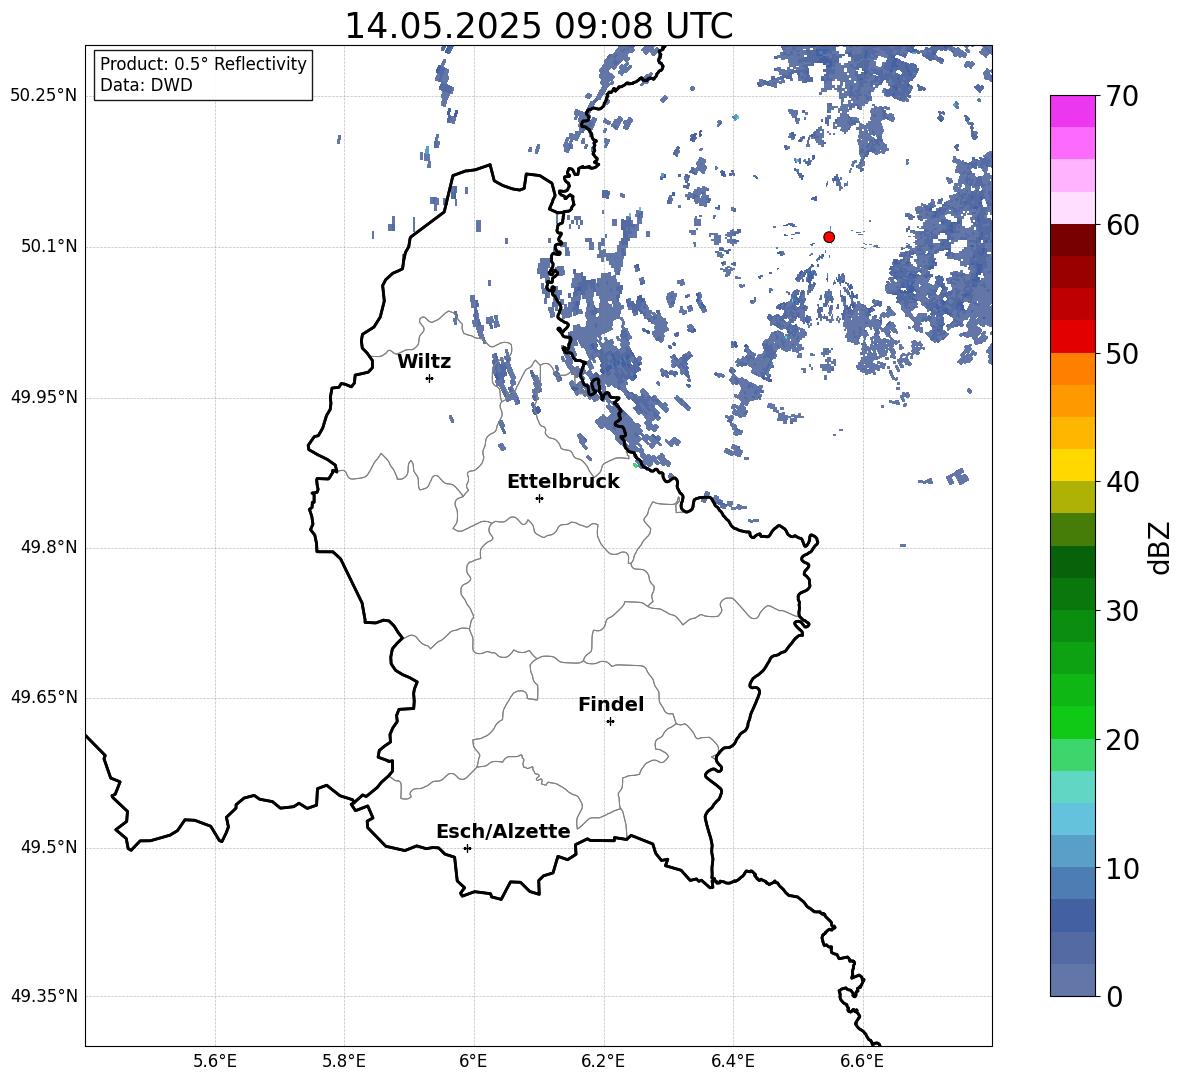Click the Product: 0.5° Reflectivity text

tap(203, 64)
